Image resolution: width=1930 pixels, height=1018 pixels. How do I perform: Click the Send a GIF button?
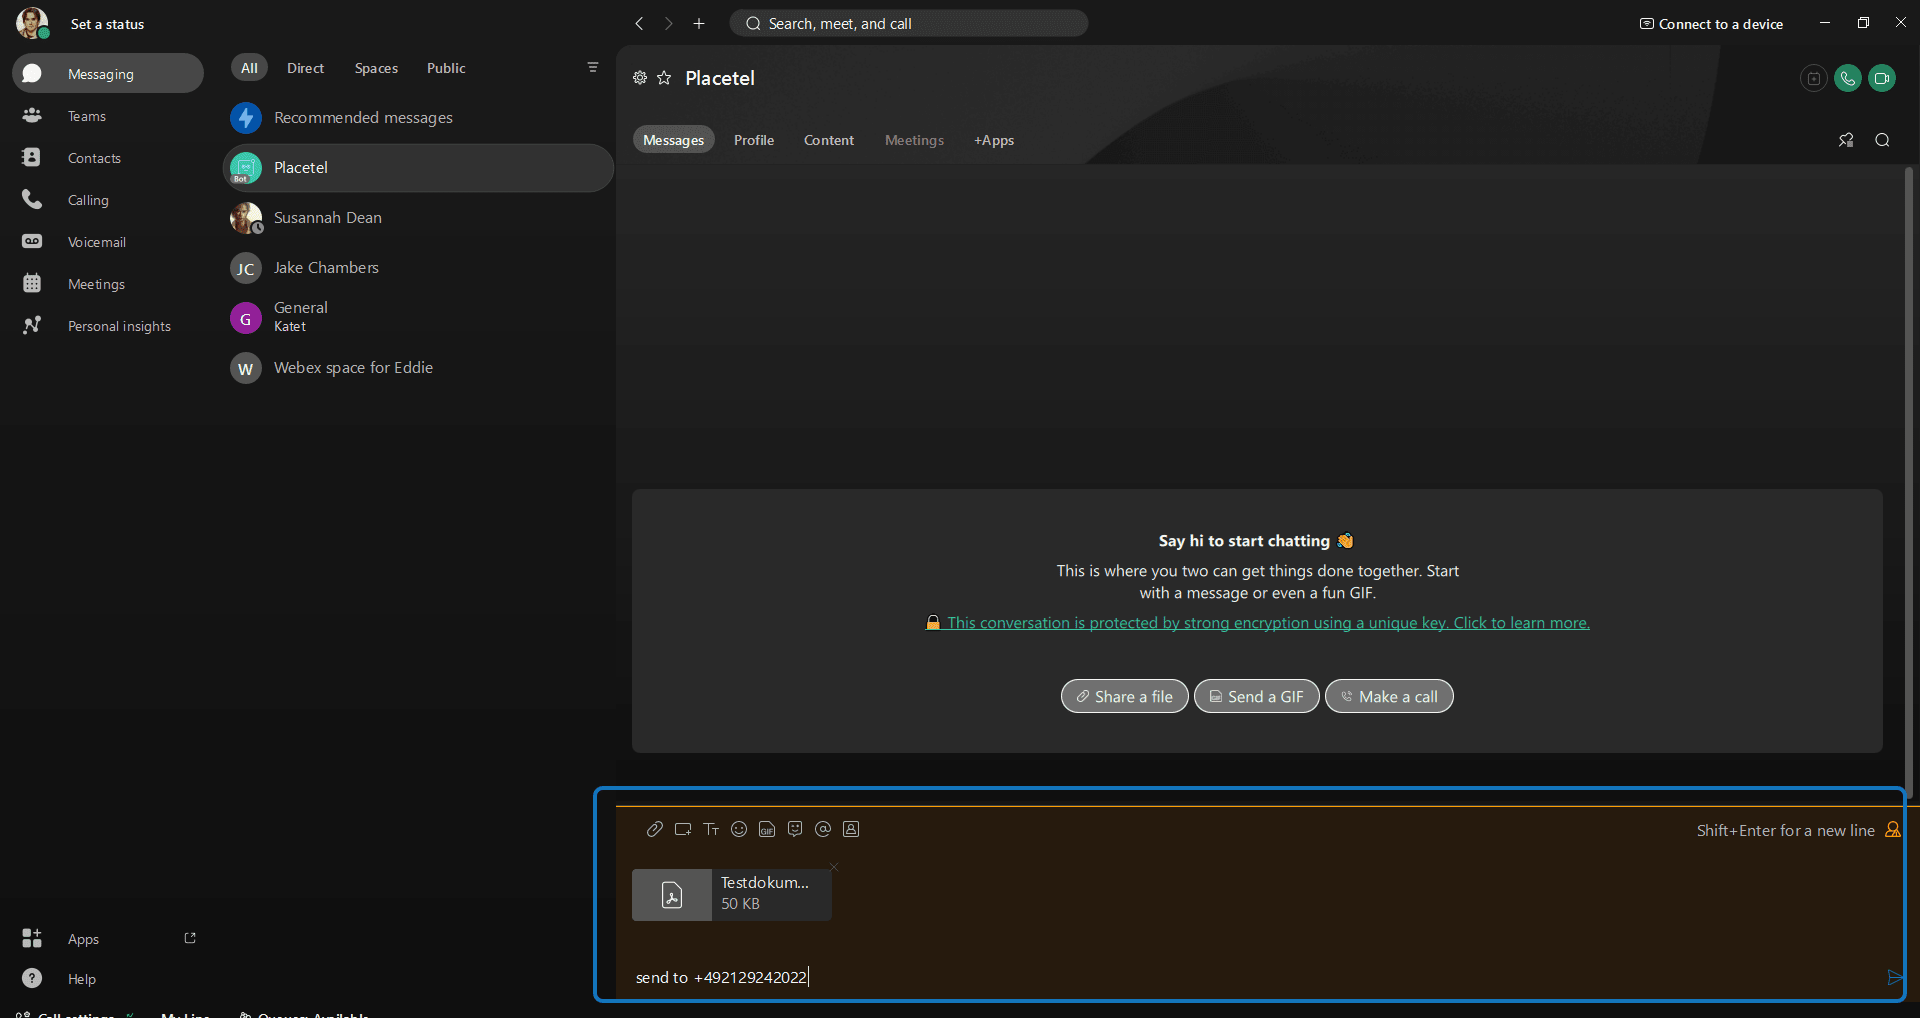coord(1256,696)
